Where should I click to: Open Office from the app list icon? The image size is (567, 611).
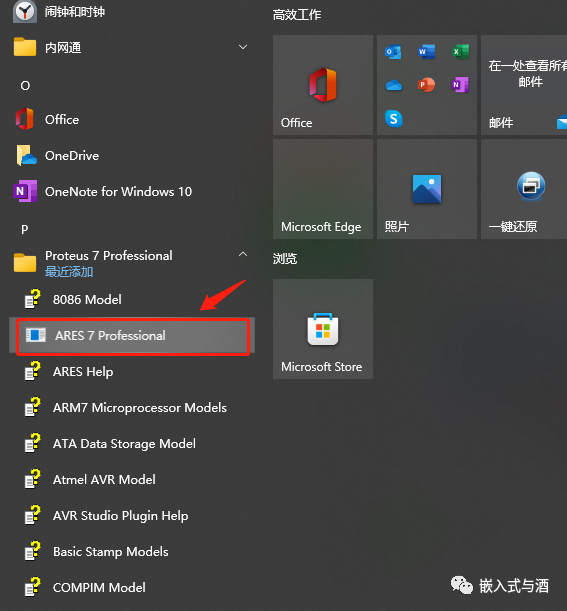pyautogui.click(x=25, y=119)
